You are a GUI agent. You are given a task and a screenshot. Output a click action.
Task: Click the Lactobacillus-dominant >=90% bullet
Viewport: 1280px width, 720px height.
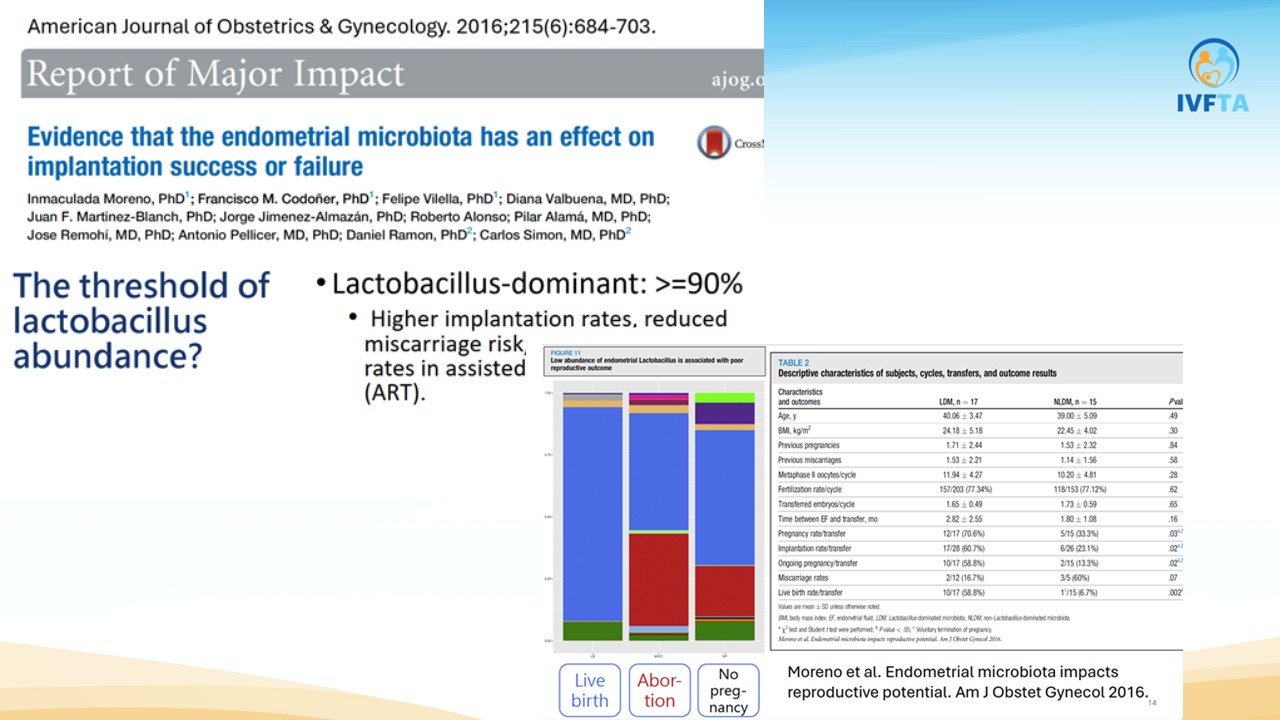click(536, 284)
